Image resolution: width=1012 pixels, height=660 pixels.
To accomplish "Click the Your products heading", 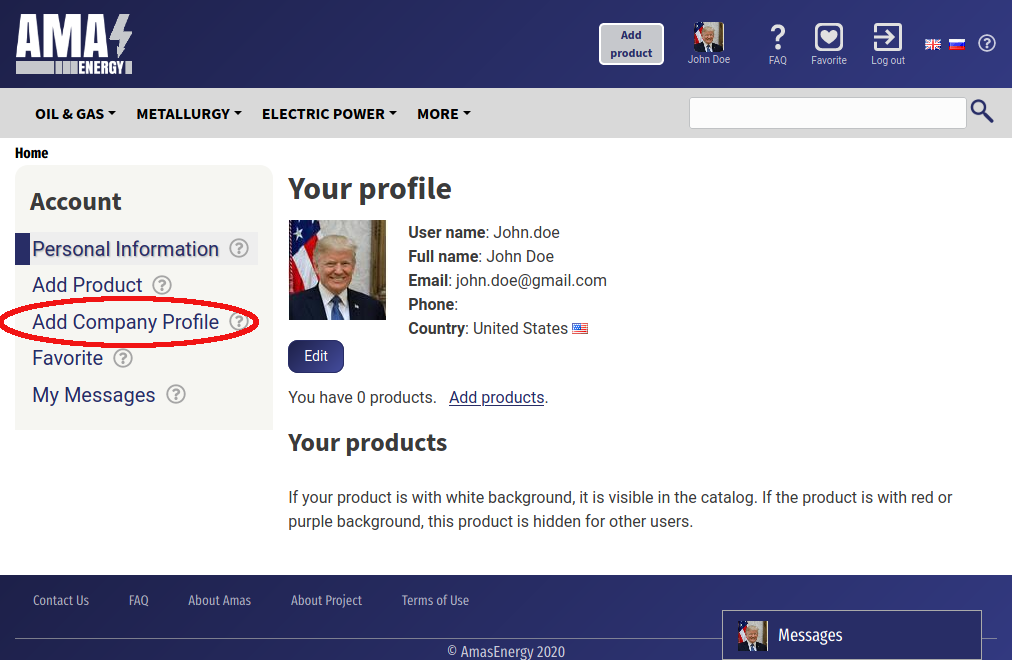I will (x=367, y=443).
